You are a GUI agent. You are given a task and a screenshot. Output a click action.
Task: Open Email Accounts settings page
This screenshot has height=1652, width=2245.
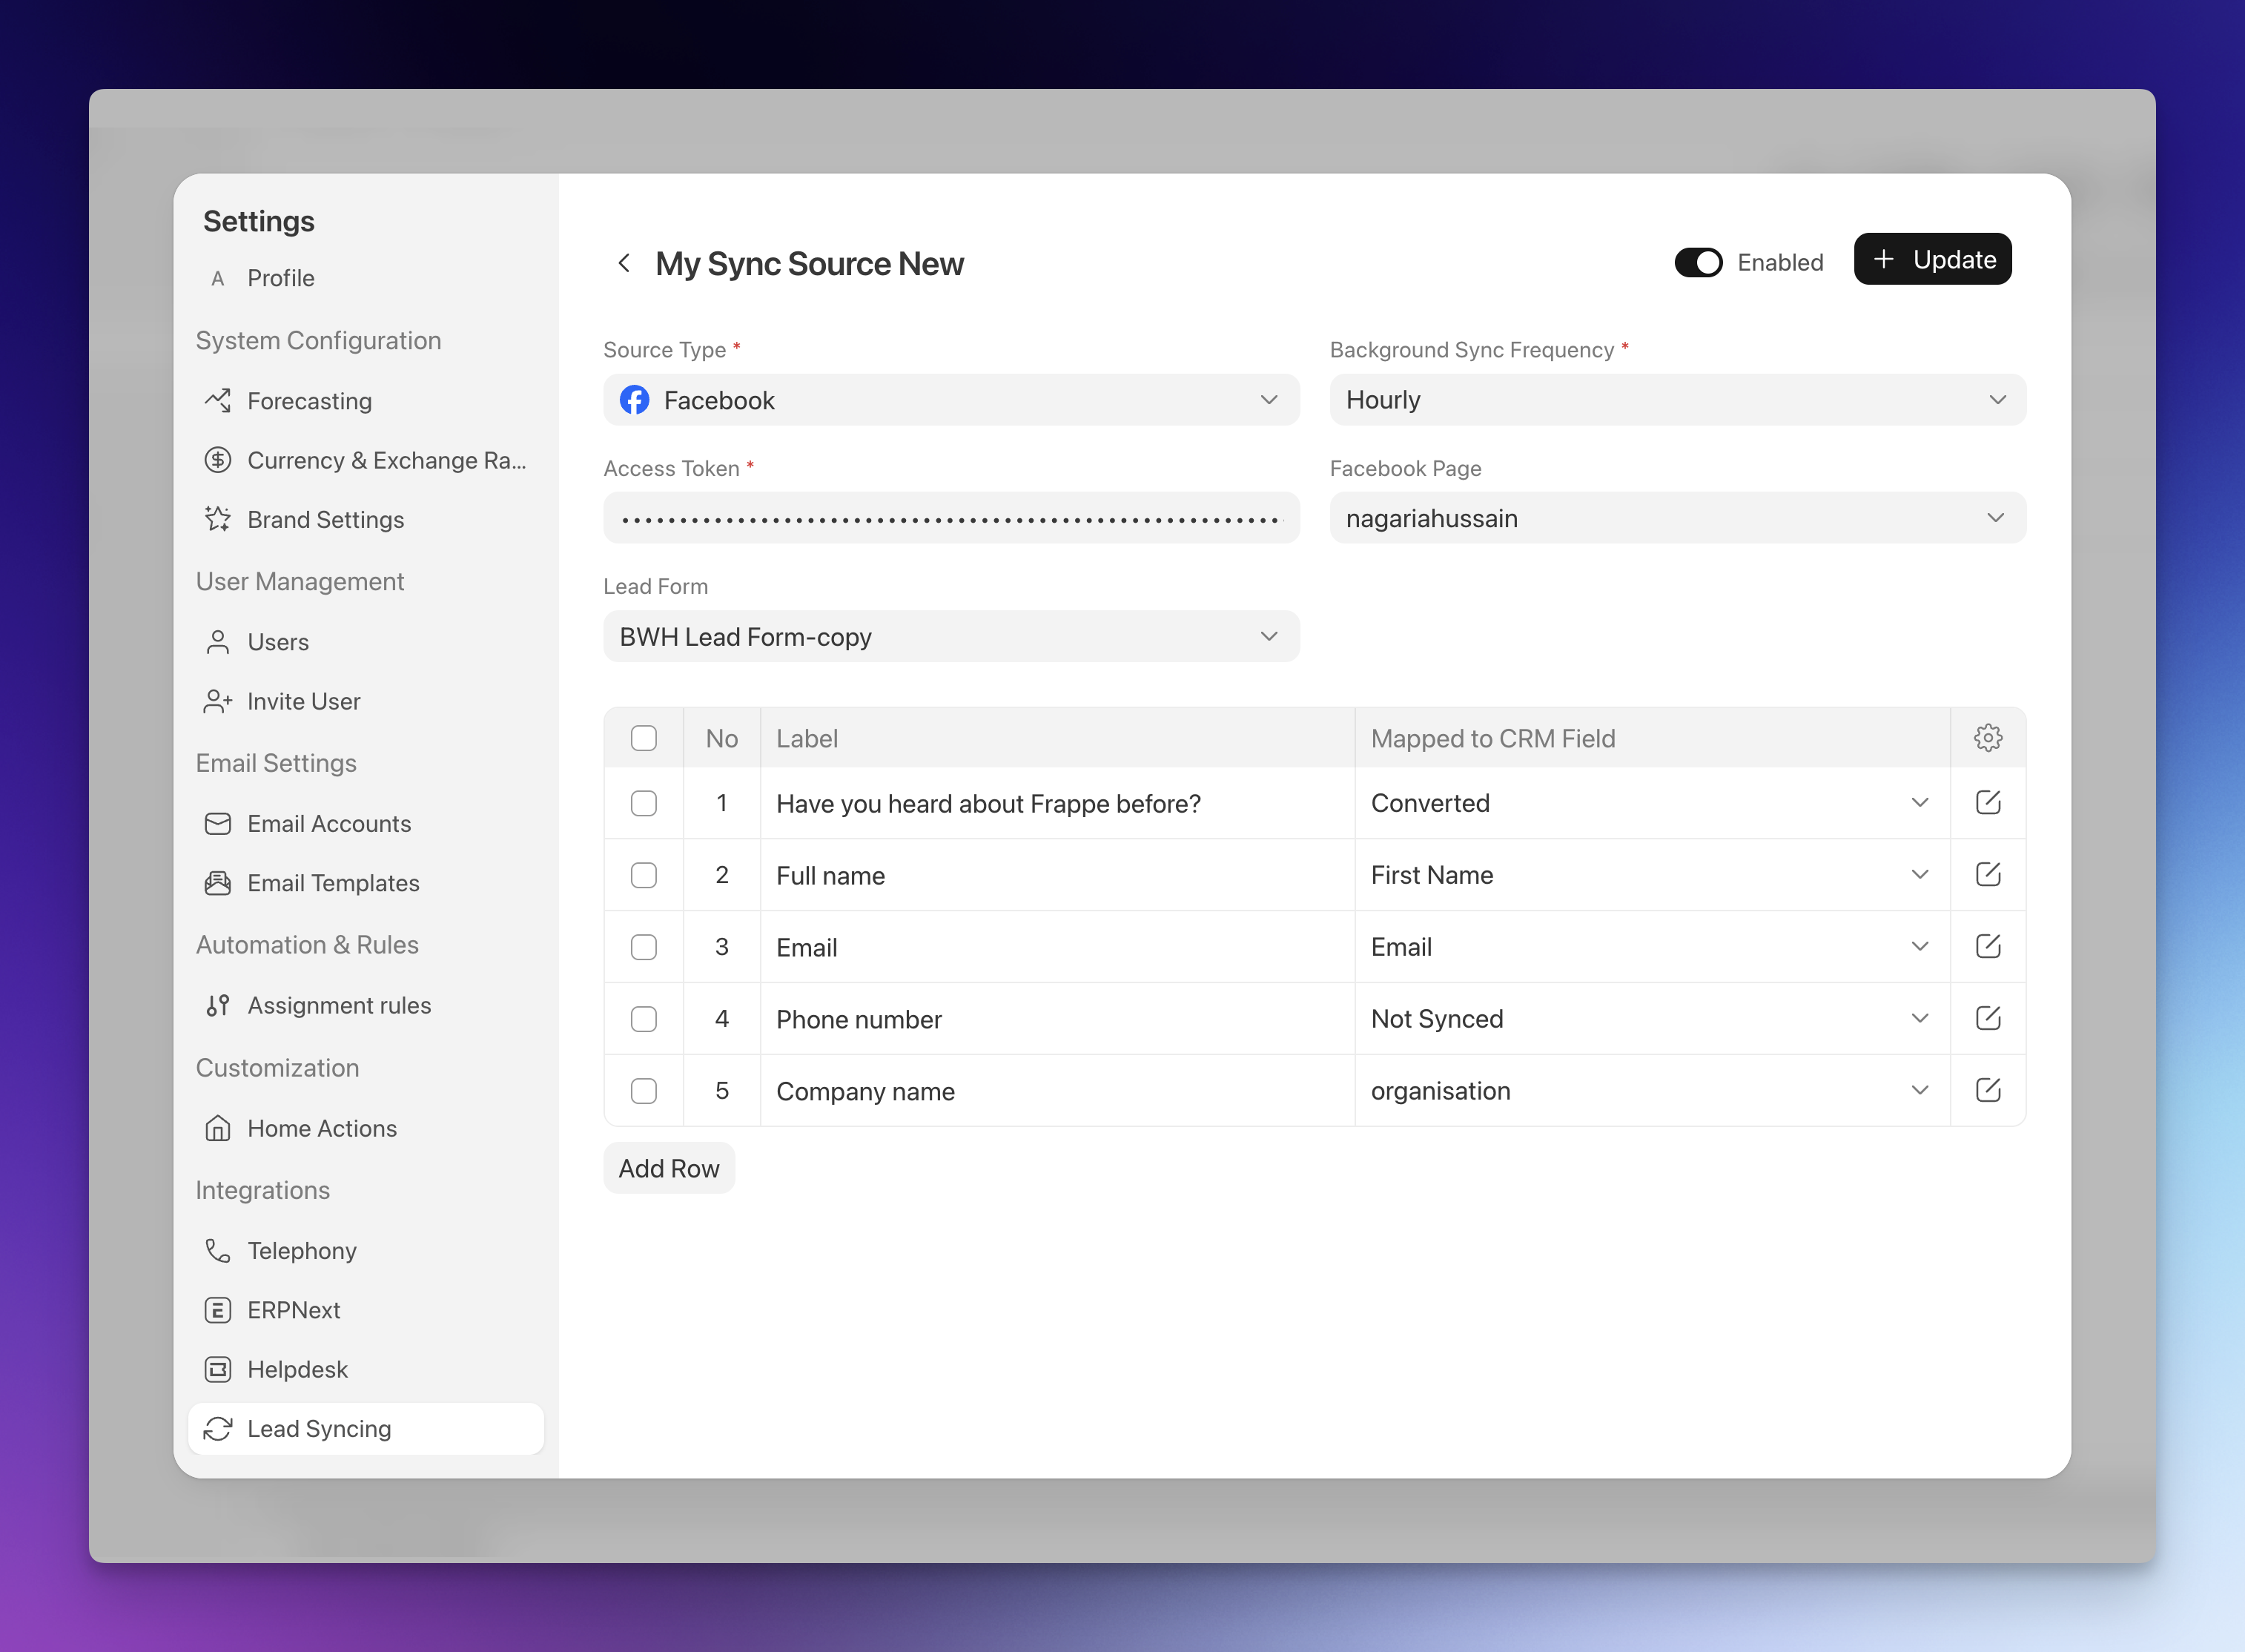click(329, 823)
